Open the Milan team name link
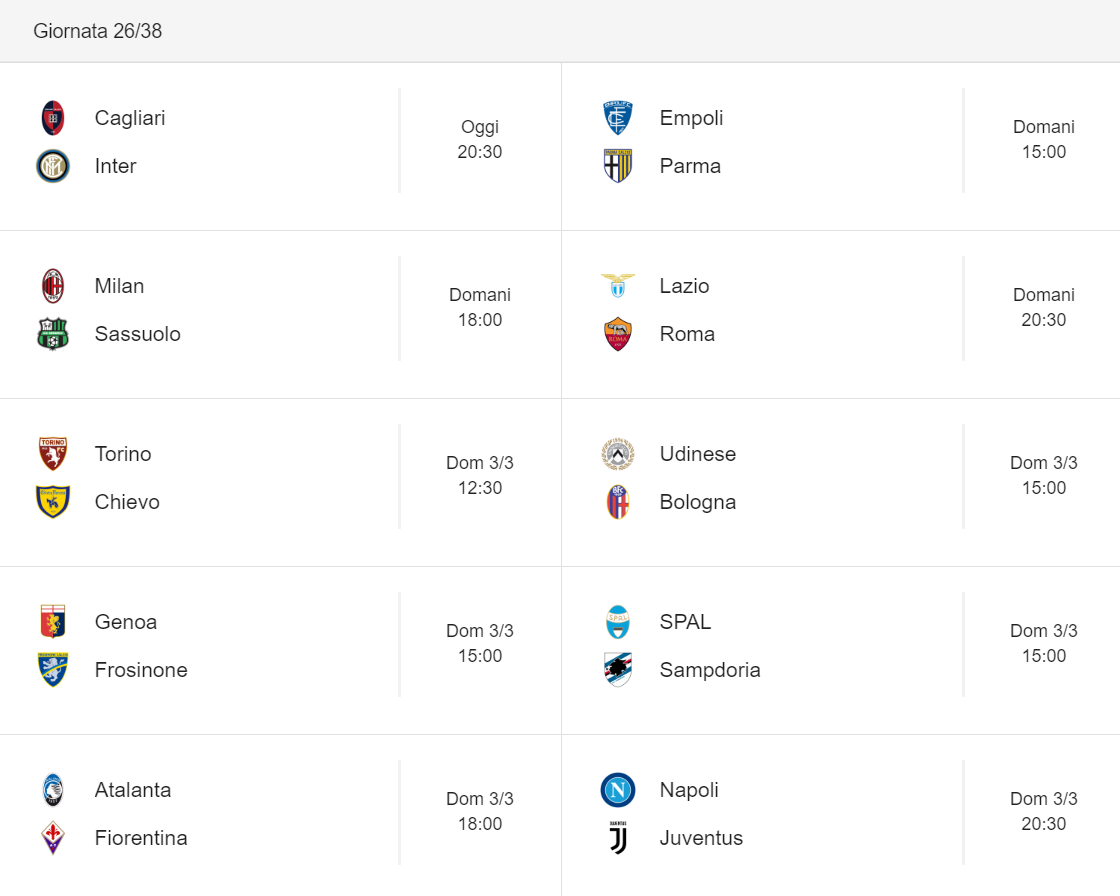This screenshot has width=1120, height=896. [119, 286]
